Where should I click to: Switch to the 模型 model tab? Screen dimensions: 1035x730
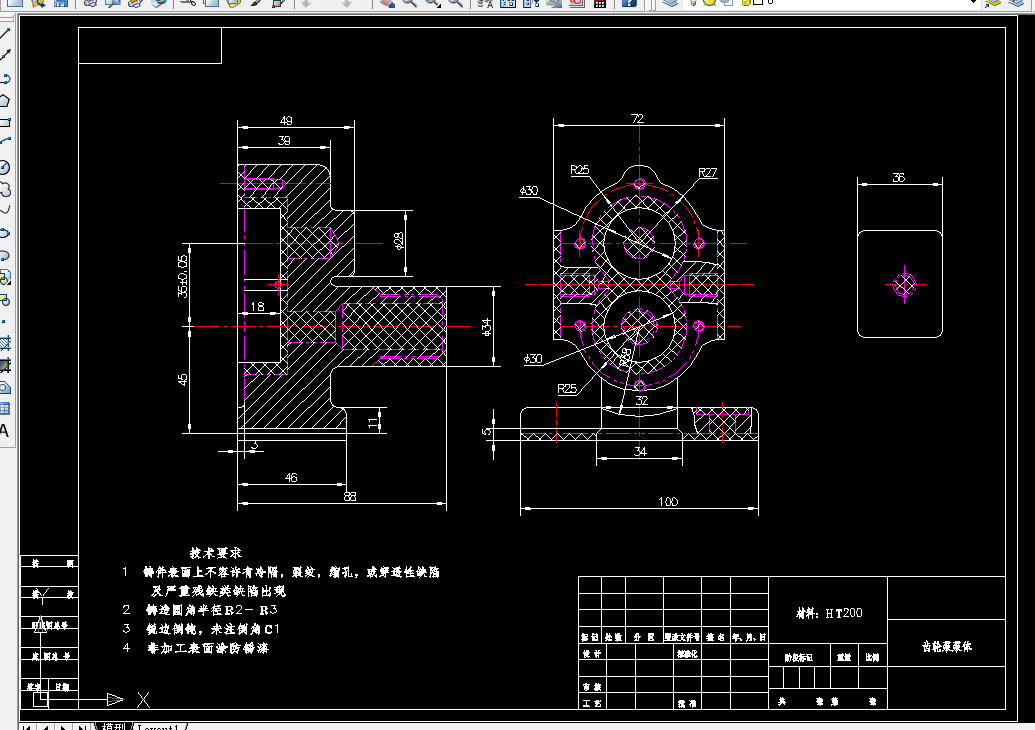[x=113, y=726]
